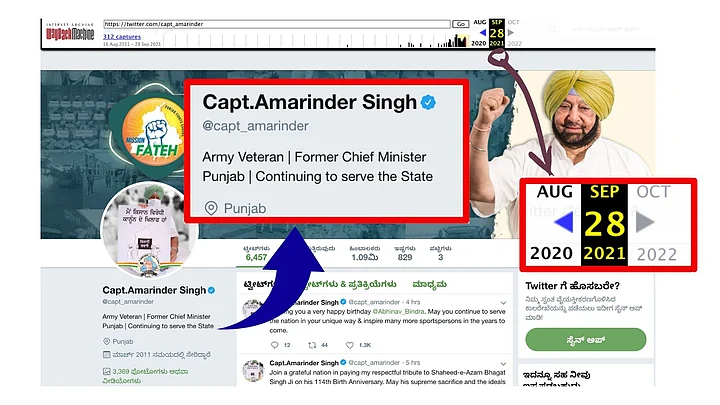Go to previous capture using blue arrow

[483, 33]
